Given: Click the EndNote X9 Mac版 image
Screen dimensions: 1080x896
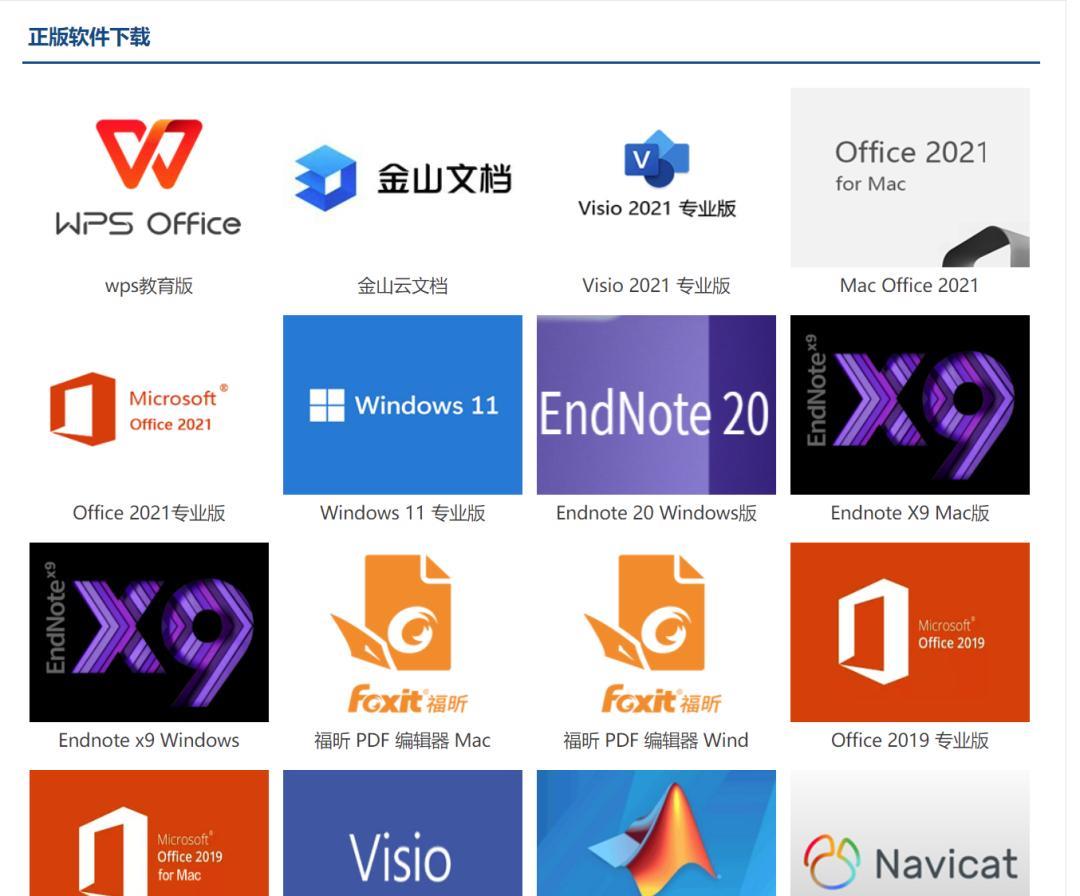Looking at the screenshot, I should coord(910,405).
